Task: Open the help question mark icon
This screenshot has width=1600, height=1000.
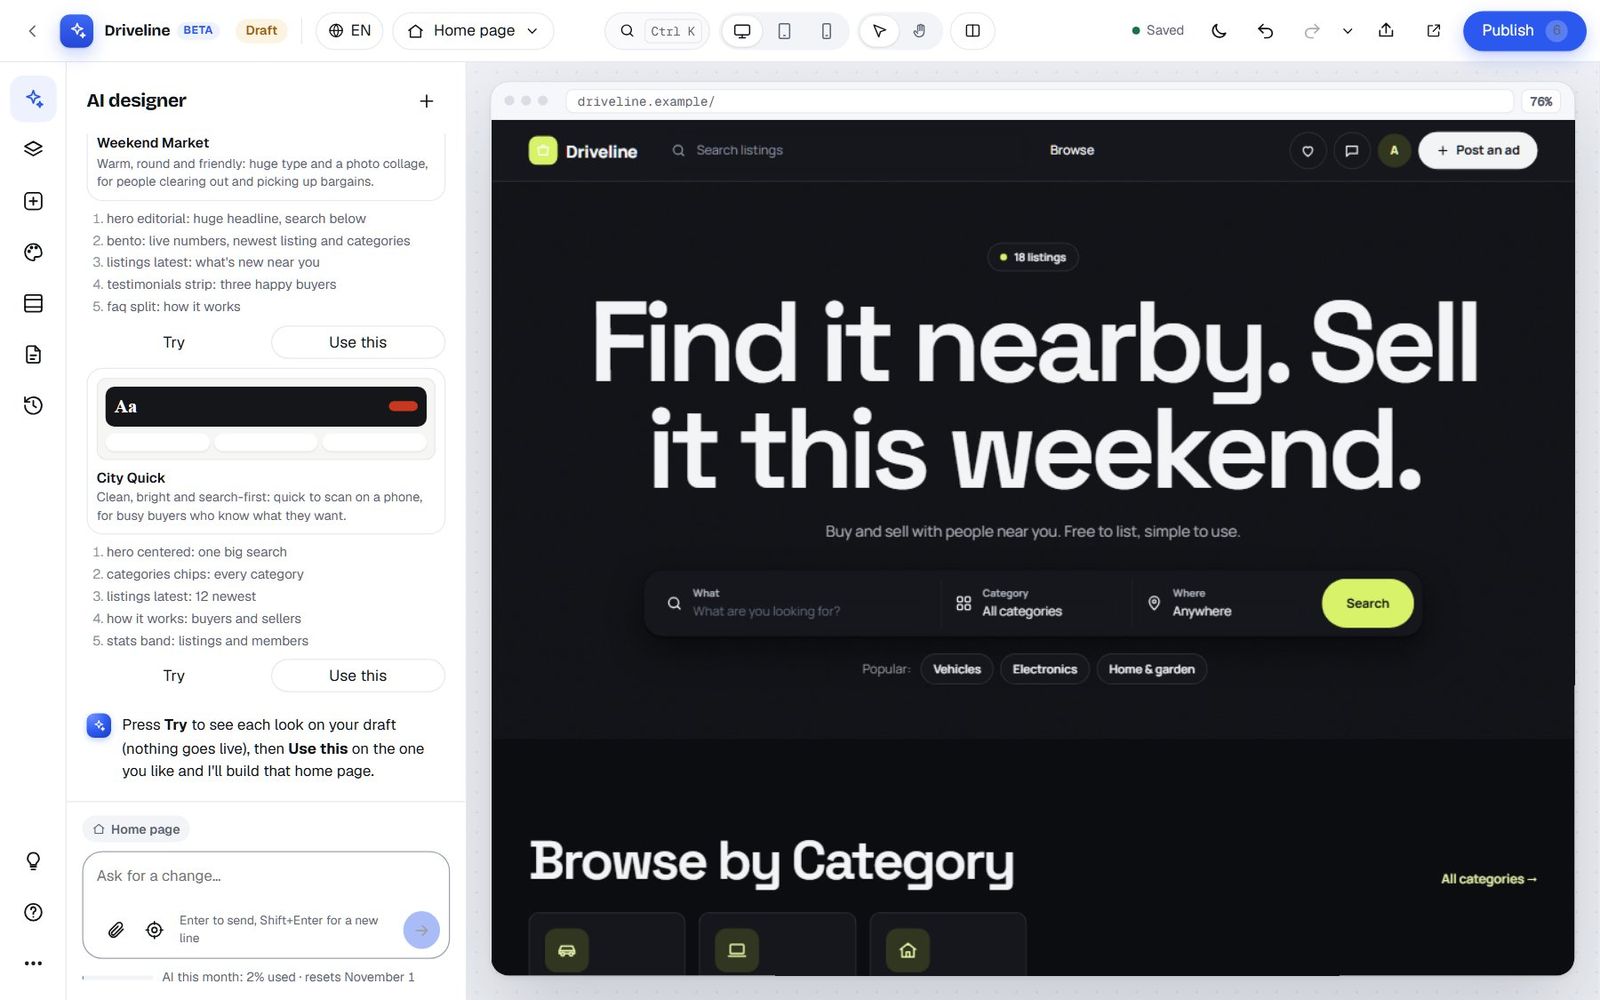Action: point(33,912)
